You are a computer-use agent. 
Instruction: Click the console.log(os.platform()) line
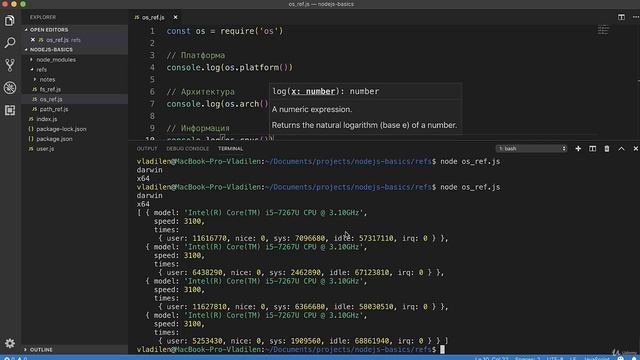point(229,67)
